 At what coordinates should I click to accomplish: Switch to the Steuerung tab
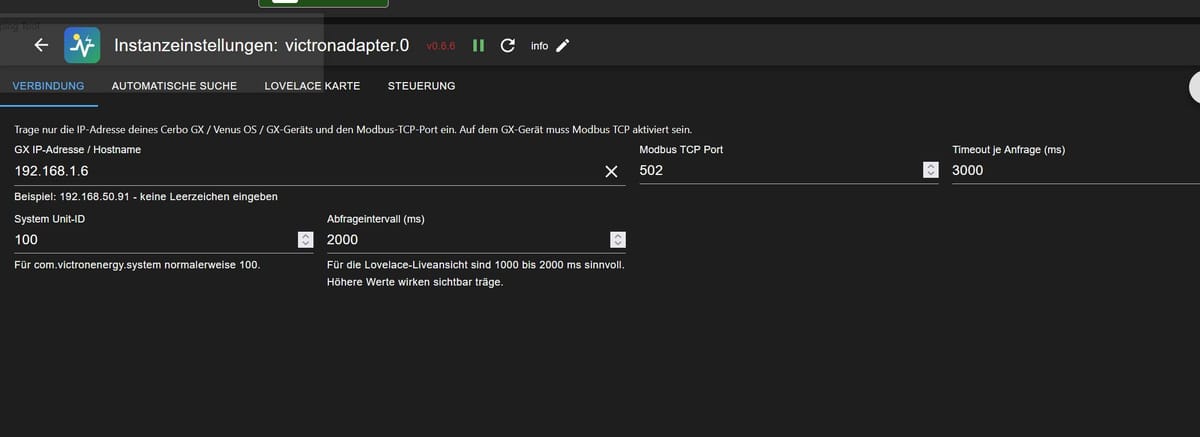point(421,86)
